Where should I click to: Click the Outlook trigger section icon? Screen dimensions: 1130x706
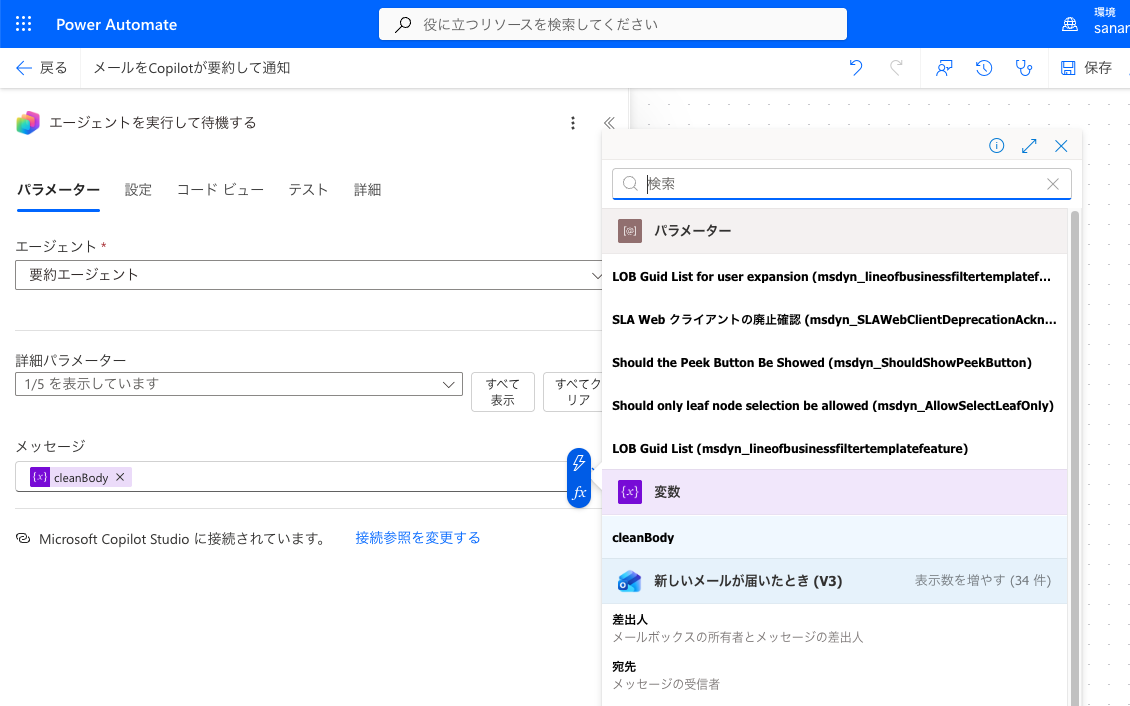point(630,581)
